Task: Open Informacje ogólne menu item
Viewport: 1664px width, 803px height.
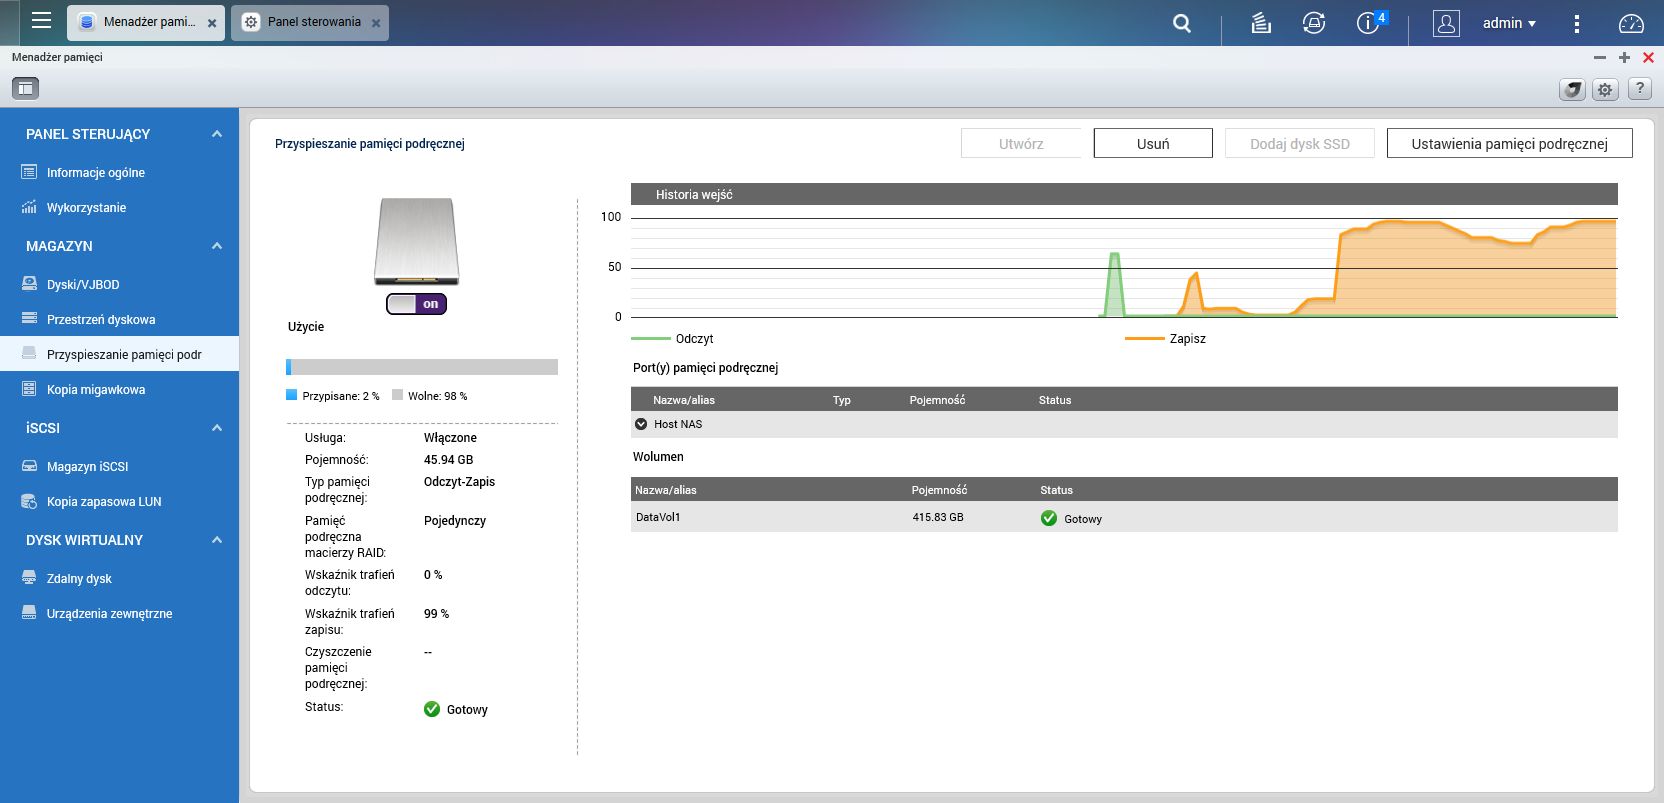Action: [x=120, y=172]
